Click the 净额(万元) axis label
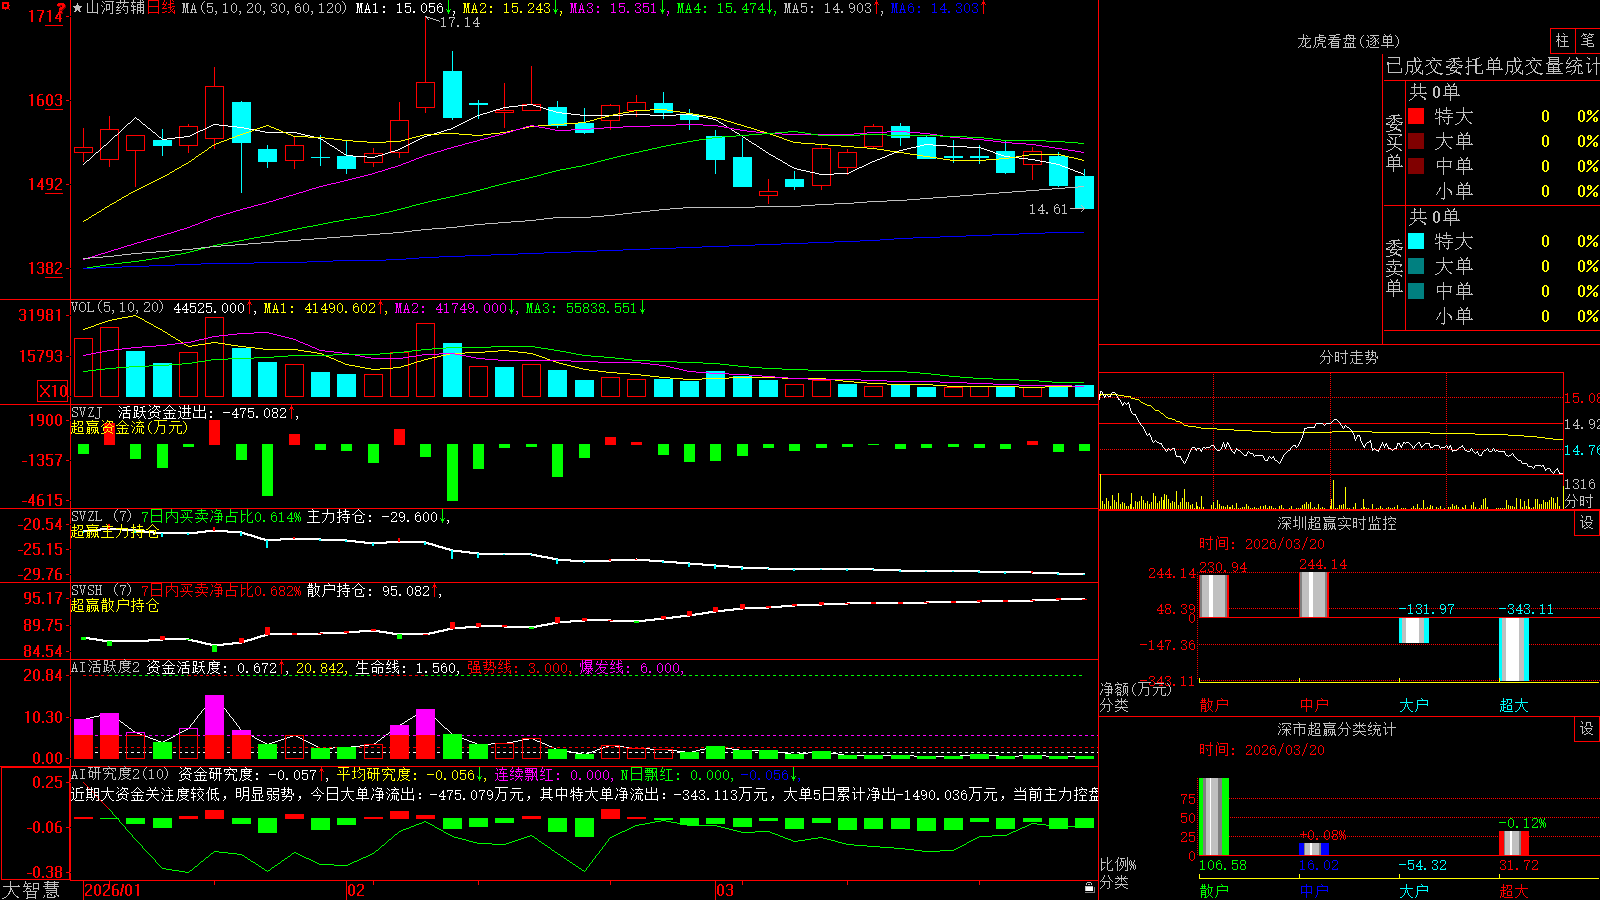Viewport: 1600px width, 900px height. coord(1135,689)
